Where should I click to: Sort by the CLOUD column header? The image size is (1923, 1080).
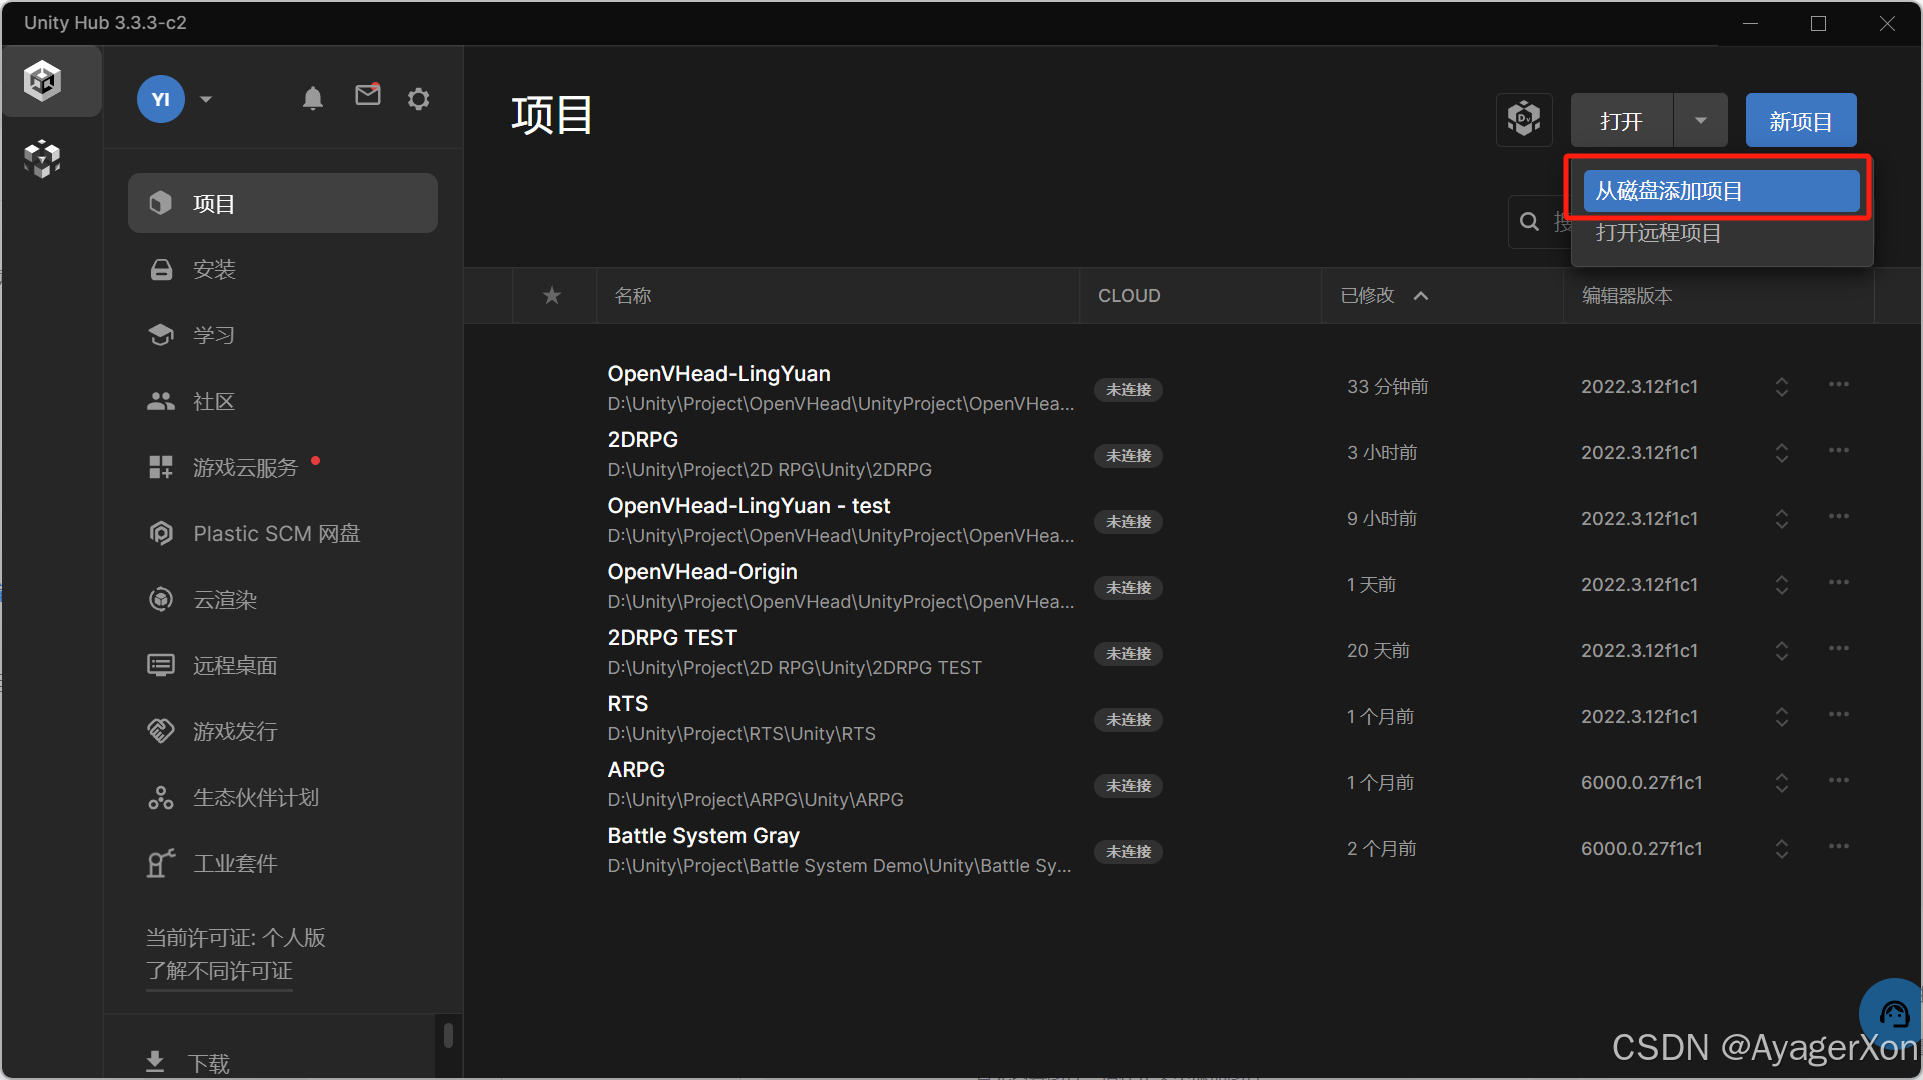pos(1129,296)
